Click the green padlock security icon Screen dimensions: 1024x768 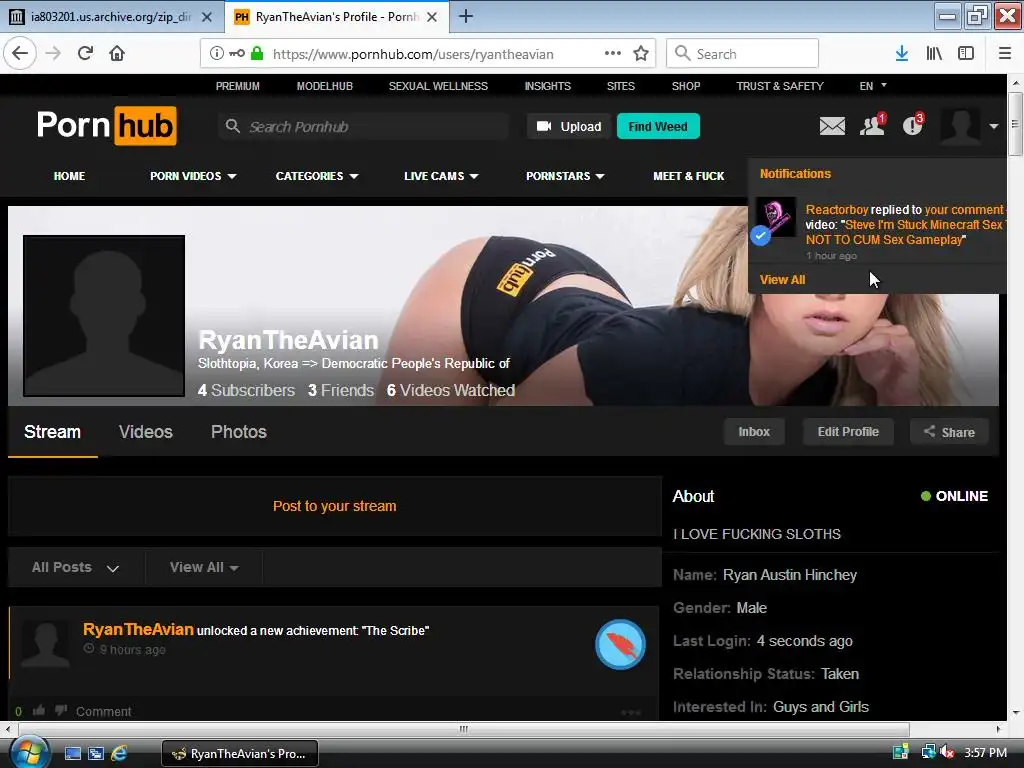pyautogui.click(x=257, y=54)
